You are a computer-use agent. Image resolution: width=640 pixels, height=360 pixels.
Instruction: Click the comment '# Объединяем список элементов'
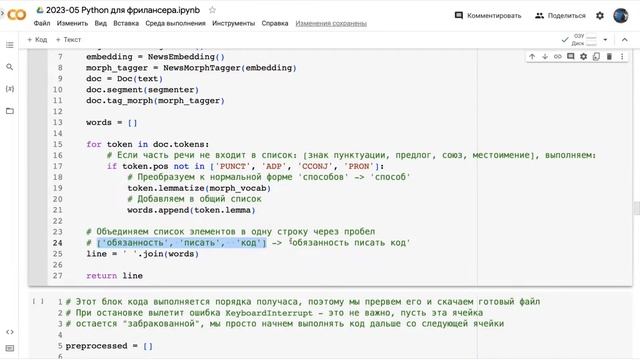point(231,232)
